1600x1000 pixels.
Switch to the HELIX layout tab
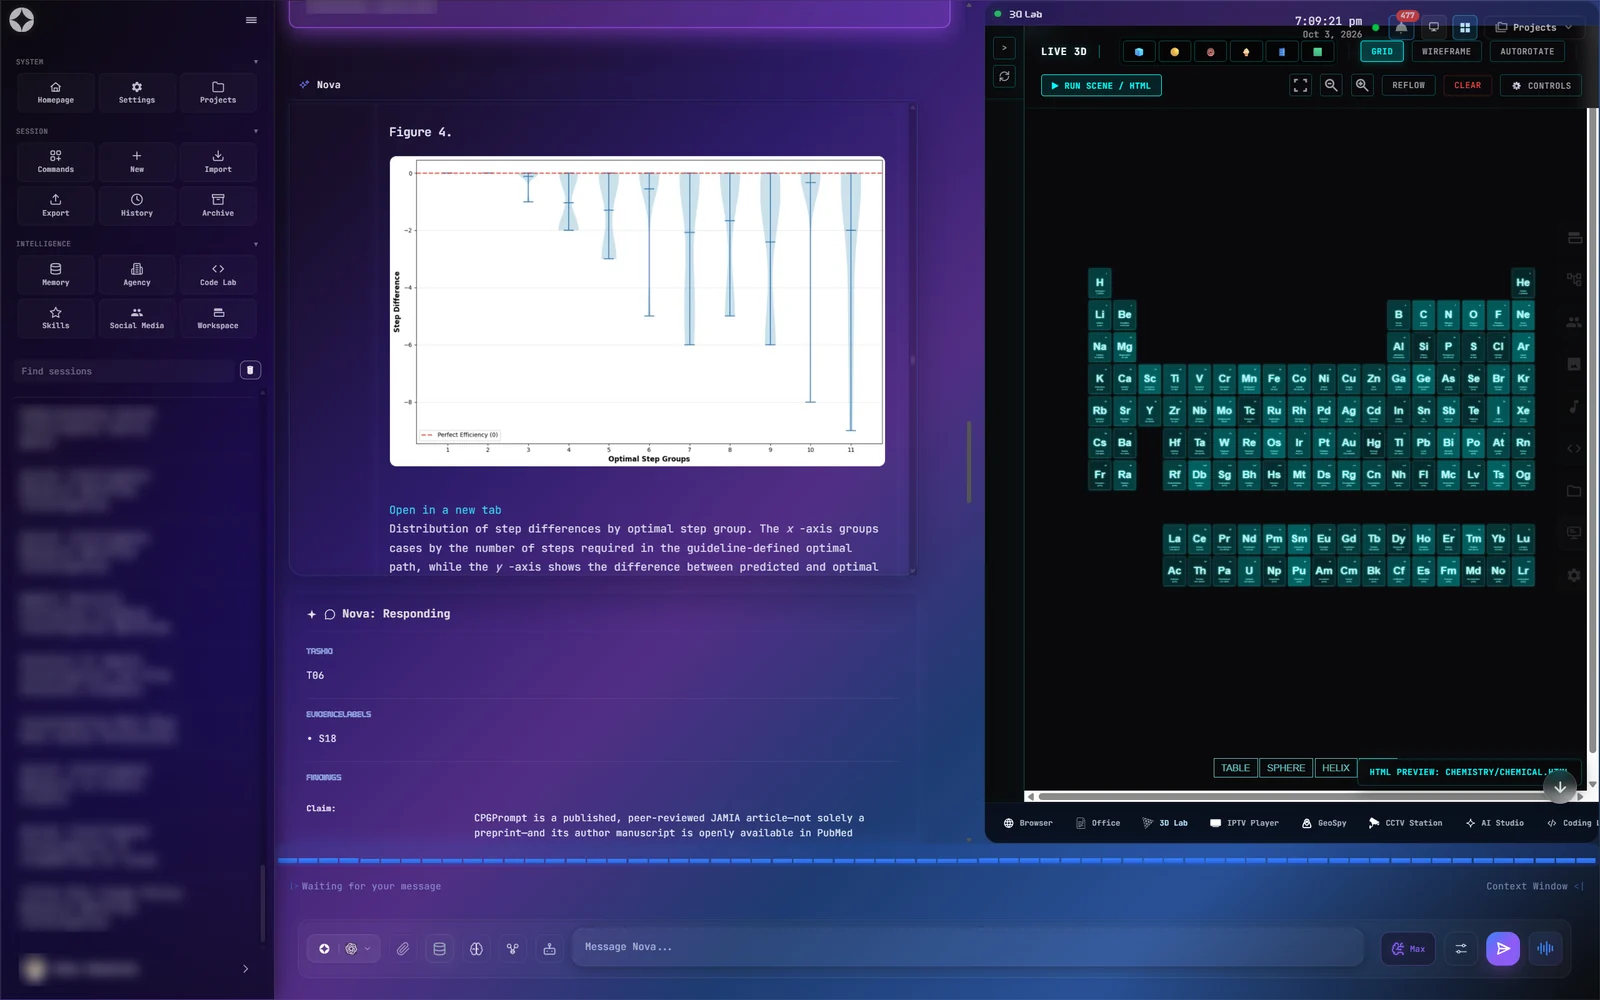coord(1336,768)
